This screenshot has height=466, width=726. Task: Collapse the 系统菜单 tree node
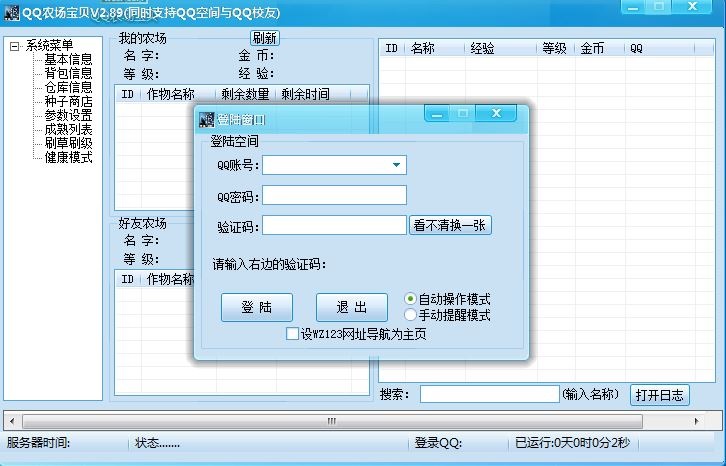coord(14,45)
